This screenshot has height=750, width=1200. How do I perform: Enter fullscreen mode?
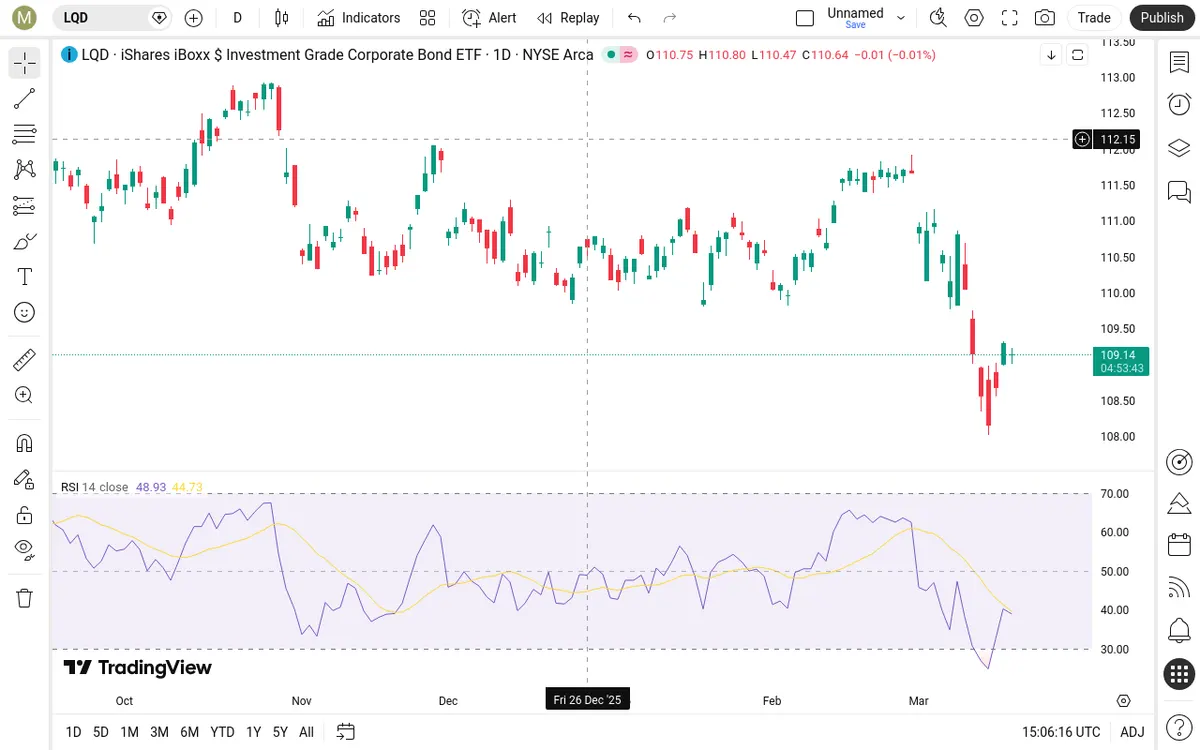(x=1010, y=17)
